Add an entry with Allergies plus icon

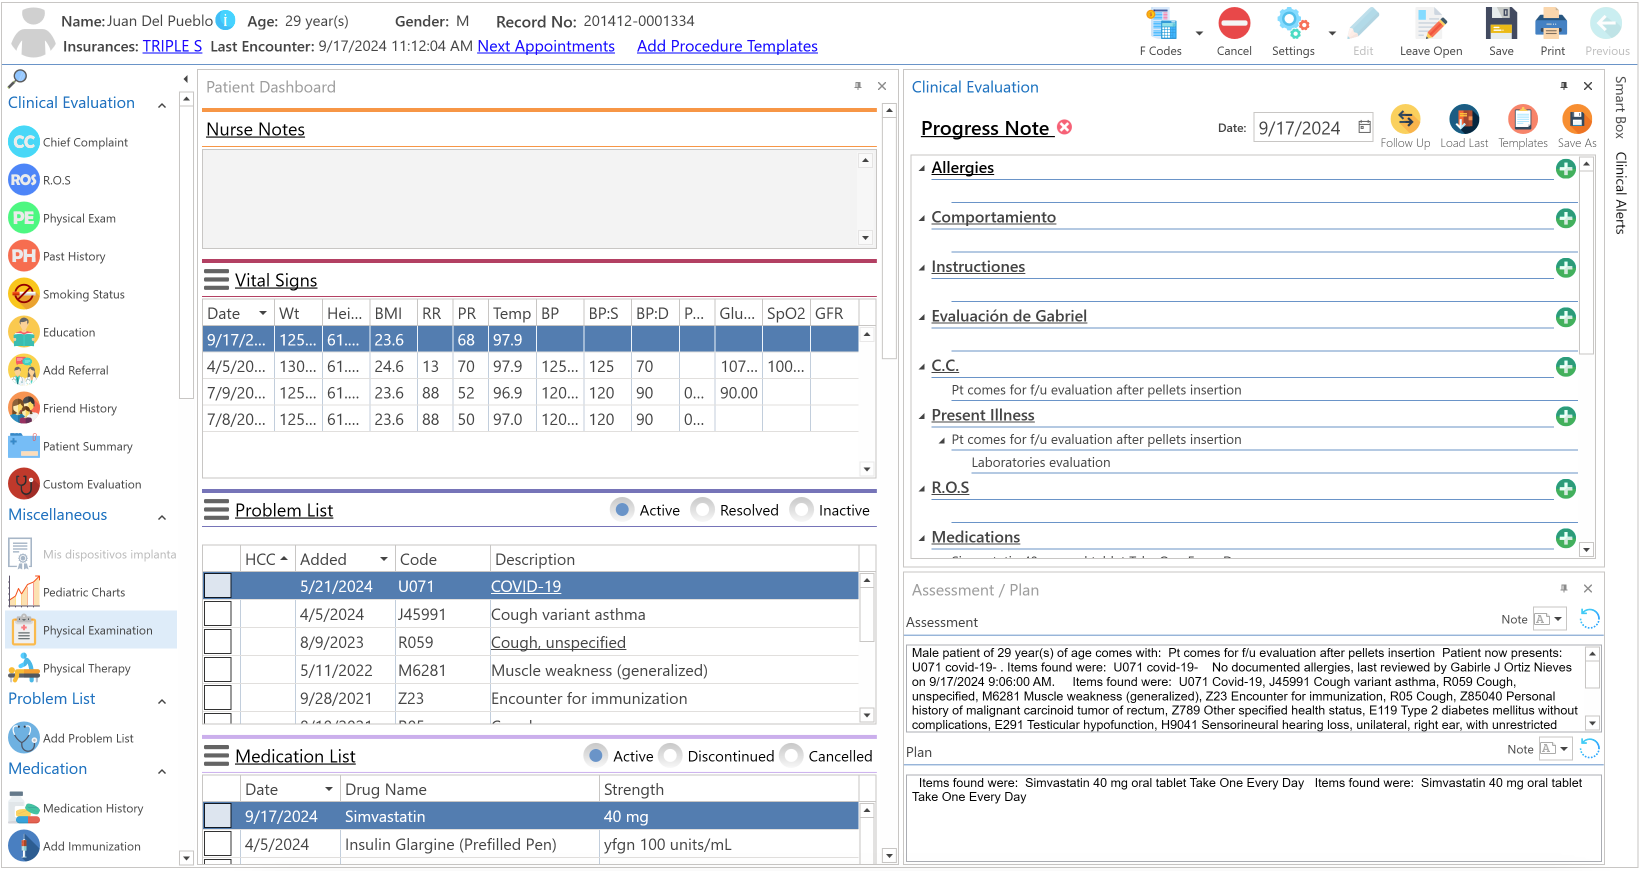point(1566,169)
